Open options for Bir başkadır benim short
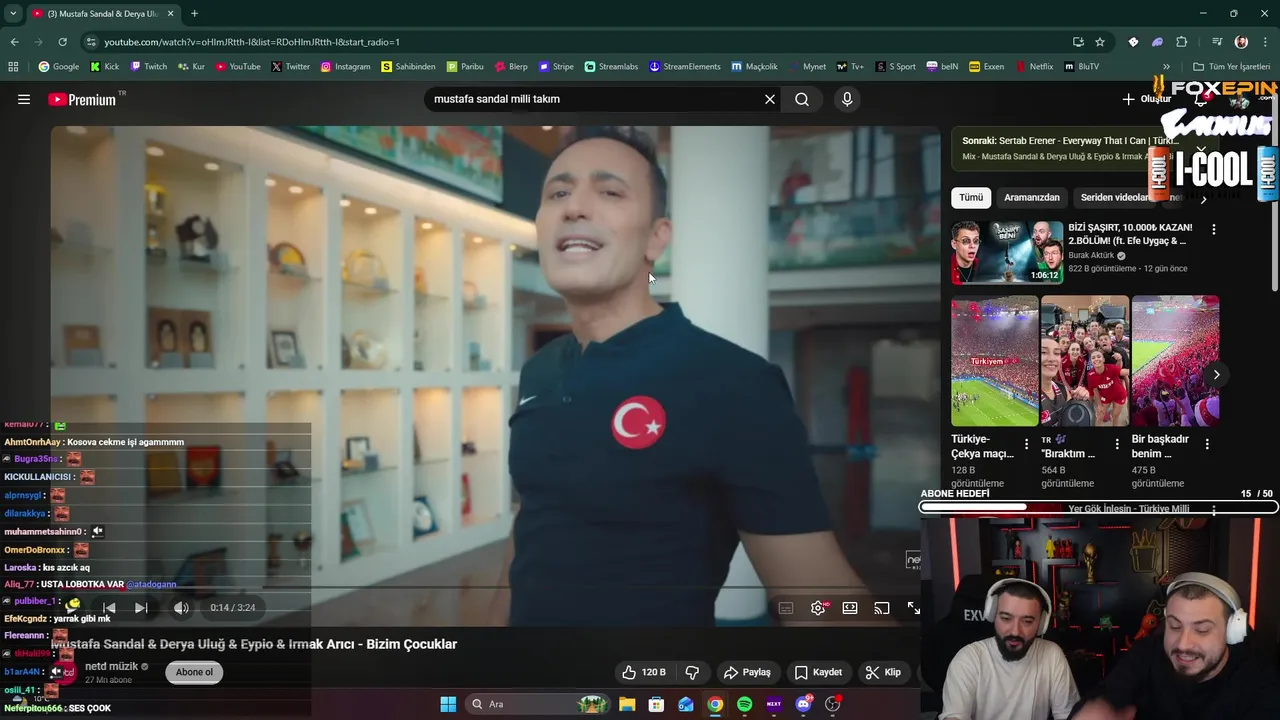Viewport: 1280px width, 720px height. (1207, 444)
